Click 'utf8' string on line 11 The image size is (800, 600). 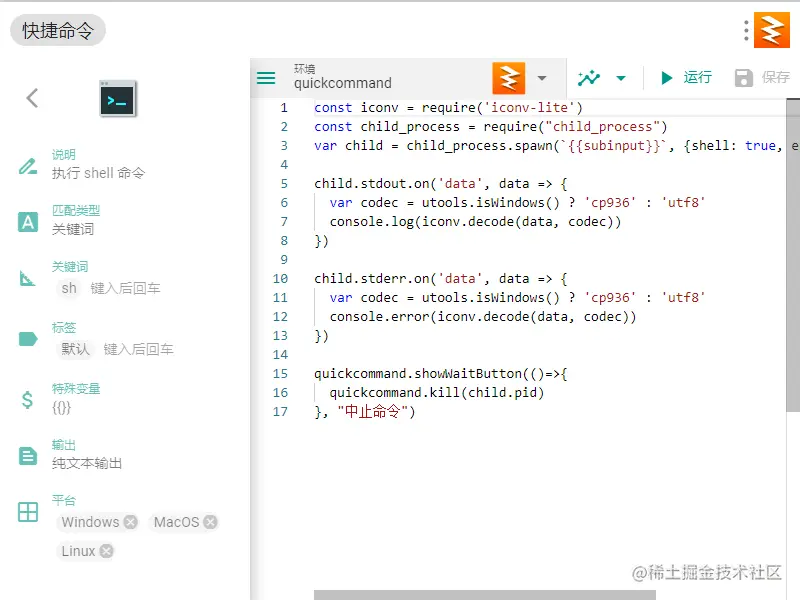pos(683,297)
